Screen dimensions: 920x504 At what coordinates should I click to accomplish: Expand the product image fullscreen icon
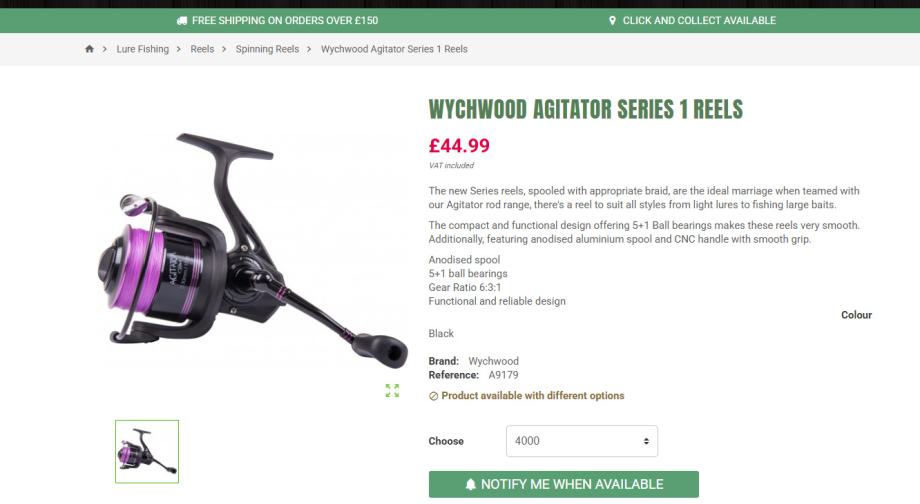[x=392, y=391]
